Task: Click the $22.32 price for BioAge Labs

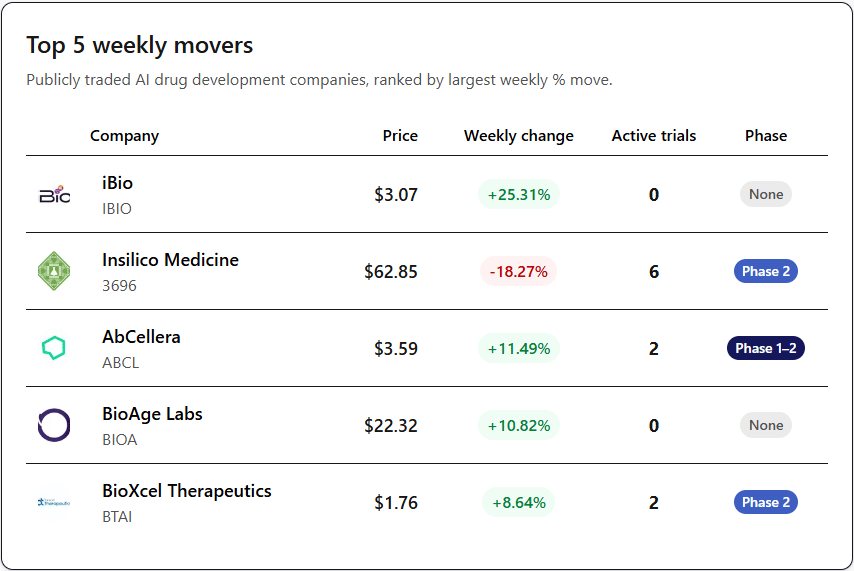Action: click(x=391, y=426)
